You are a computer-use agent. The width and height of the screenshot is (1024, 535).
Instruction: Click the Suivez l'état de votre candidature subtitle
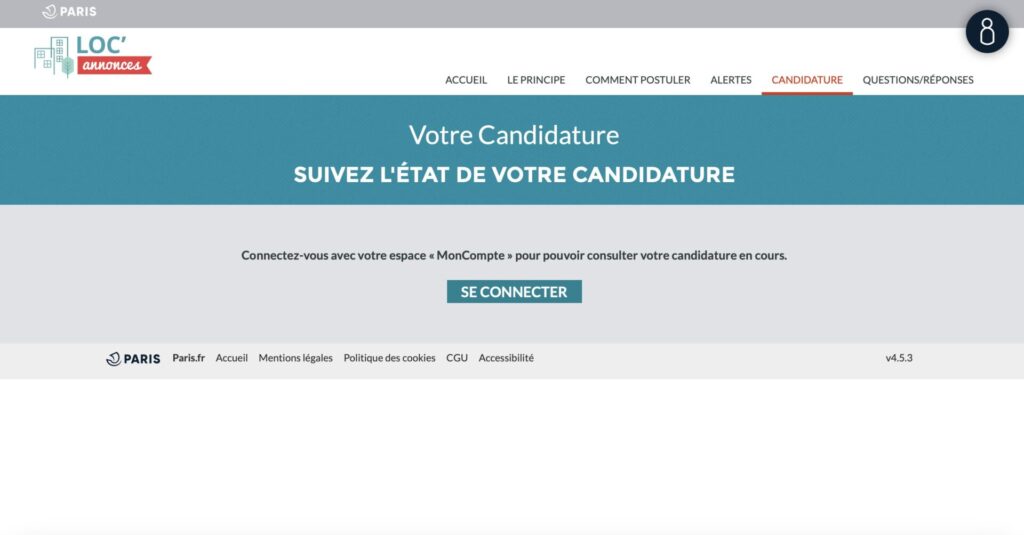tap(514, 175)
